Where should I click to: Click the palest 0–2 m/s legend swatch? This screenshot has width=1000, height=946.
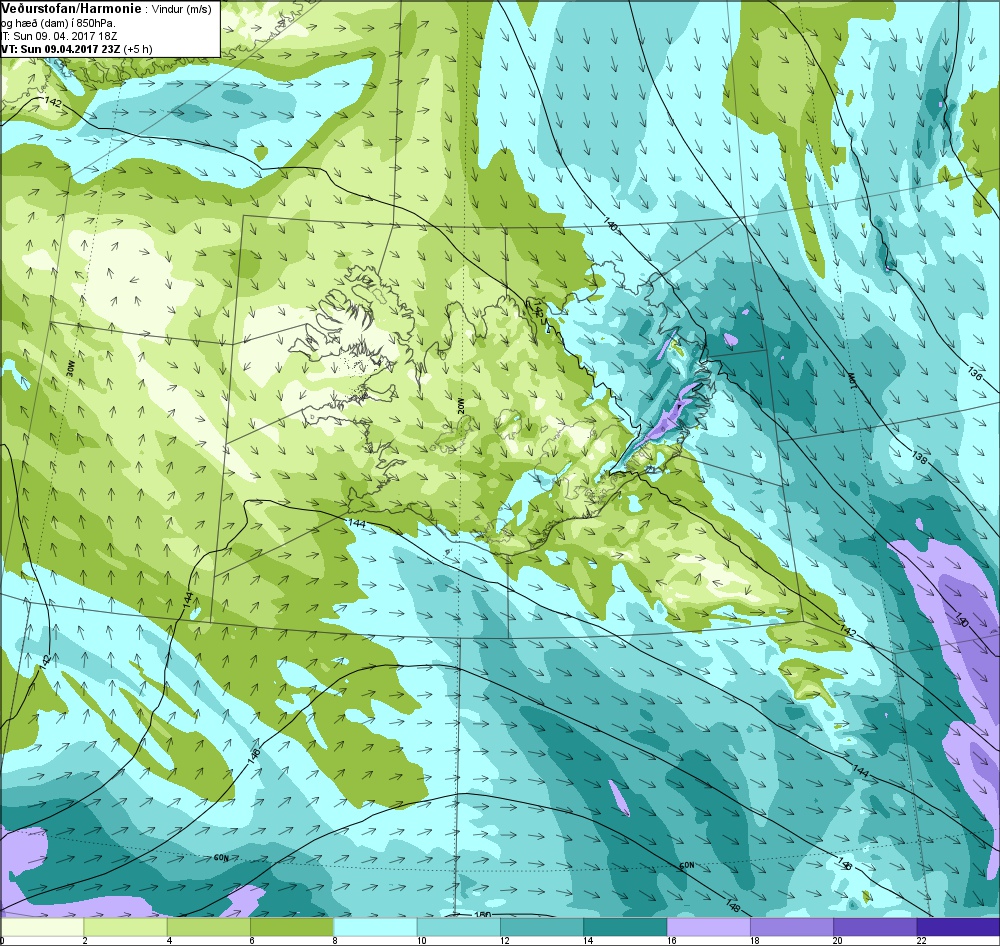pos(42,926)
